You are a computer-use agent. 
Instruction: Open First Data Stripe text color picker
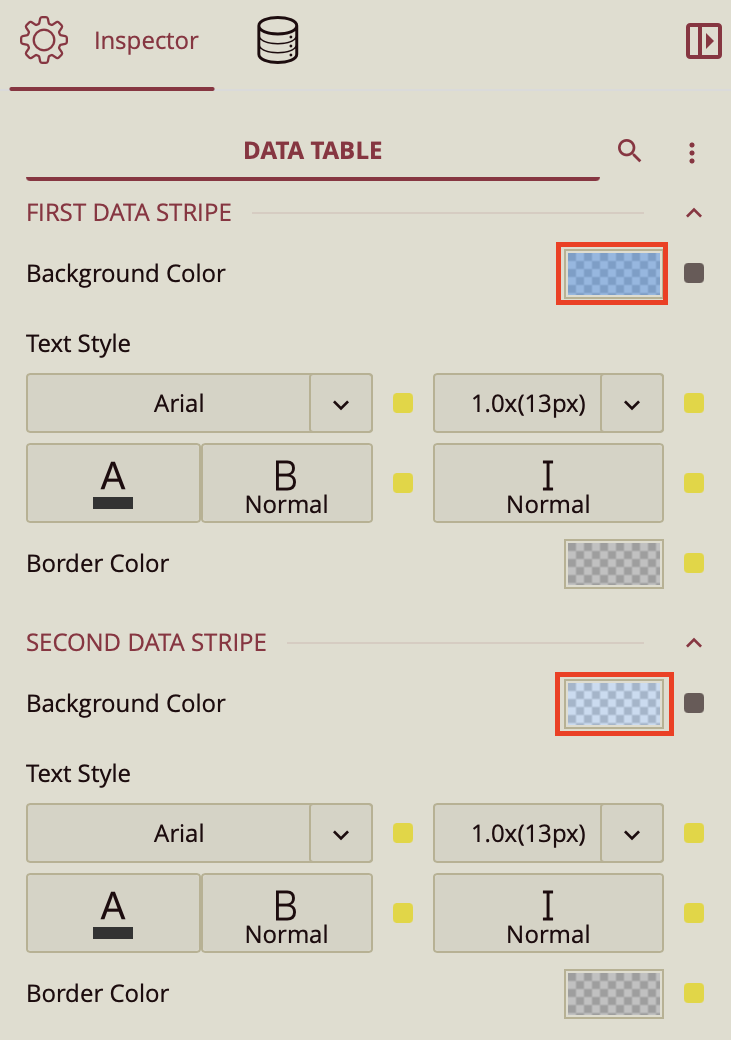coord(113,483)
